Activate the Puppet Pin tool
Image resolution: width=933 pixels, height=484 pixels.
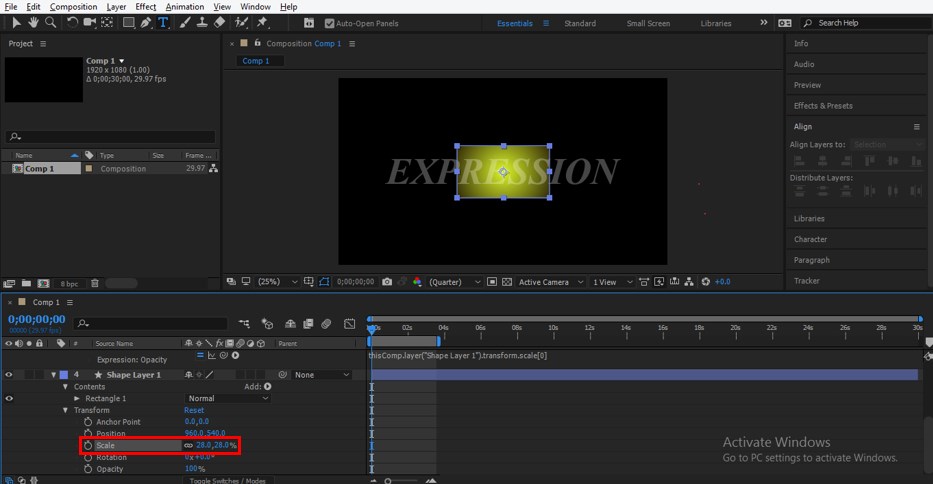[x=261, y=22]
